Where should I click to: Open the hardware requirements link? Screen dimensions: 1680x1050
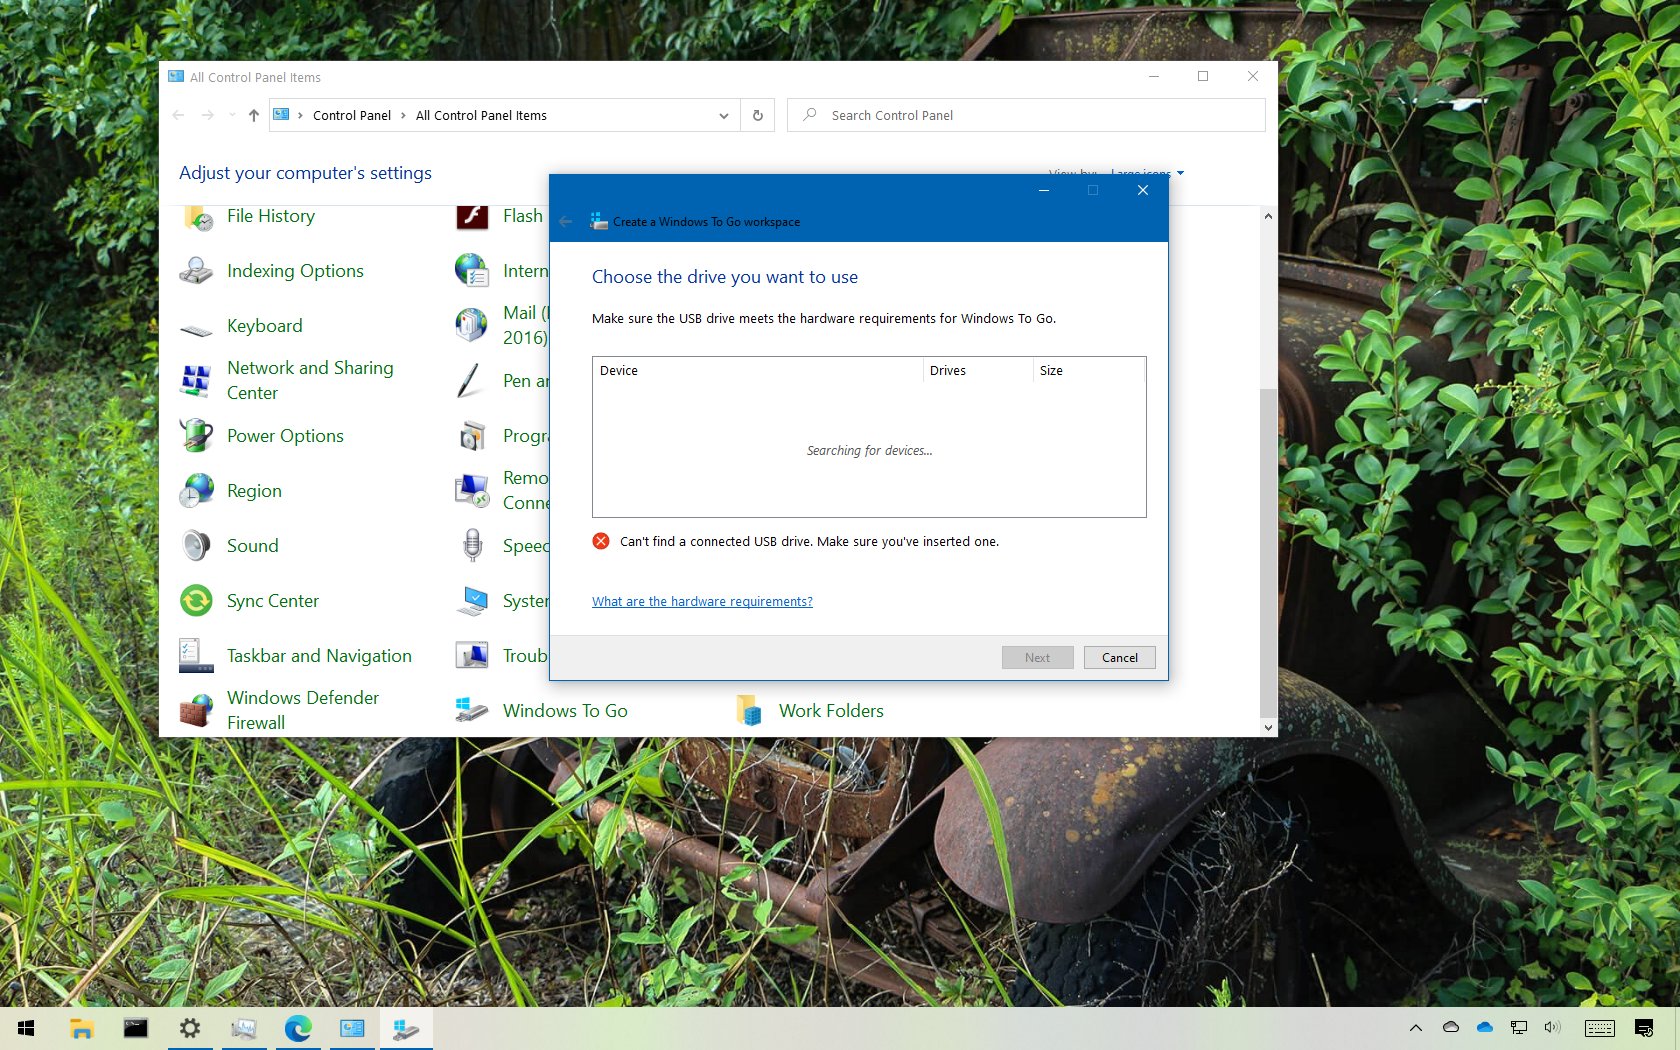[702, 601]
